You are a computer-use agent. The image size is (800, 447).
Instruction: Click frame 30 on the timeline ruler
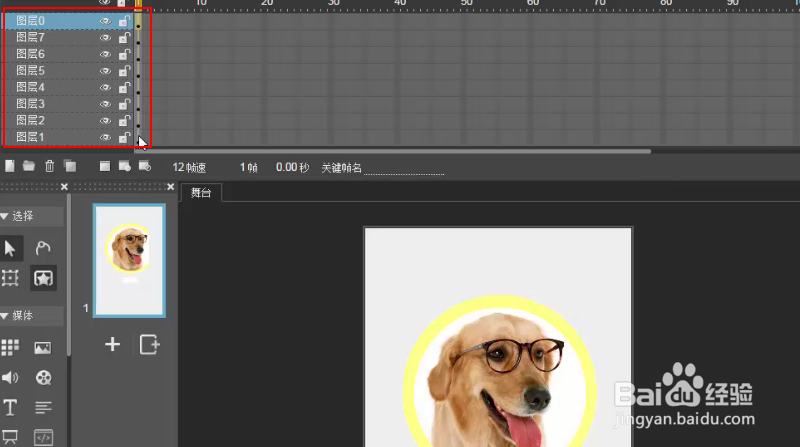(333, 4)
